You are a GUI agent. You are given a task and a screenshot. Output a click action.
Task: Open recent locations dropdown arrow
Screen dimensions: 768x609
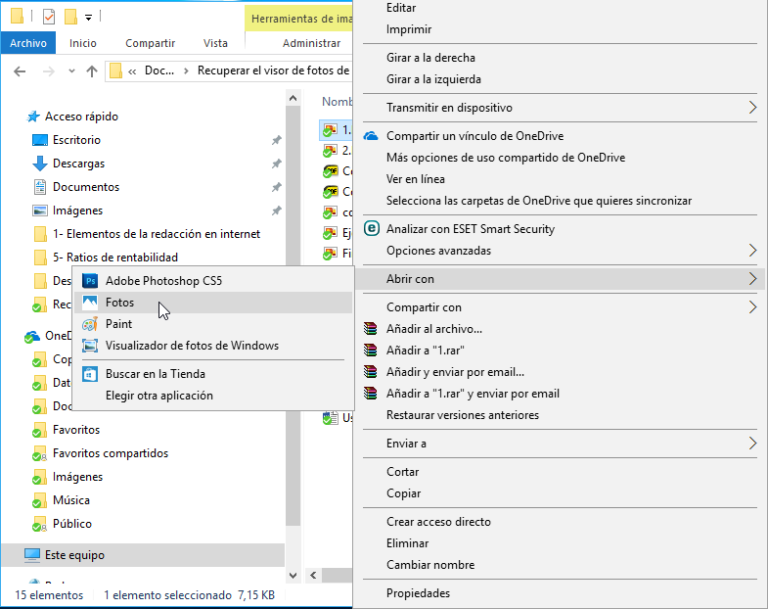click(x=72, y=72)
